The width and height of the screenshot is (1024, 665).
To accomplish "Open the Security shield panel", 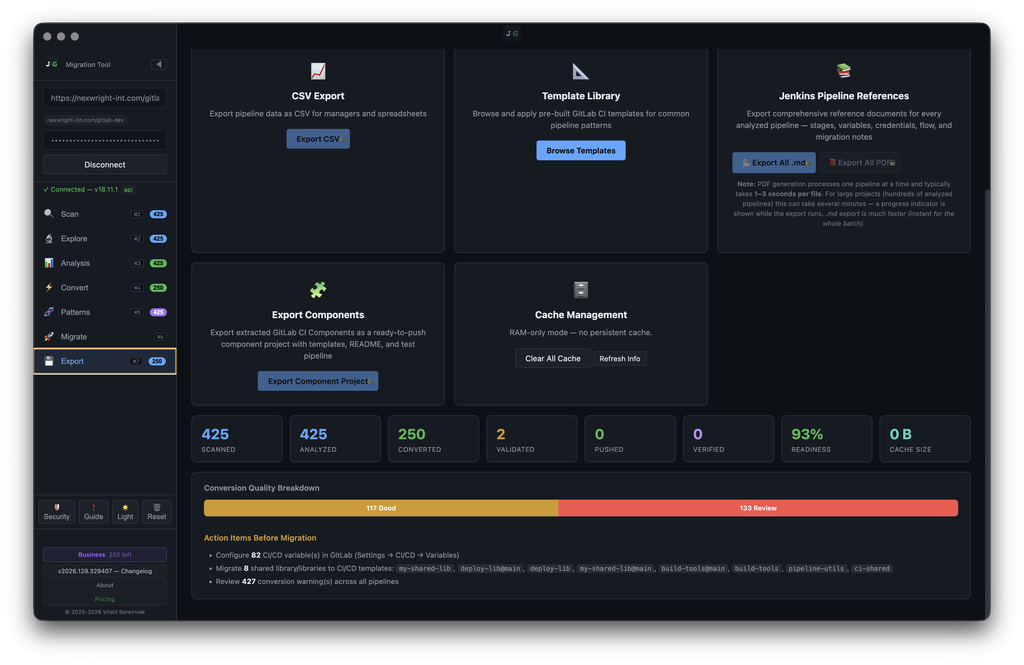I will [57, 511].
